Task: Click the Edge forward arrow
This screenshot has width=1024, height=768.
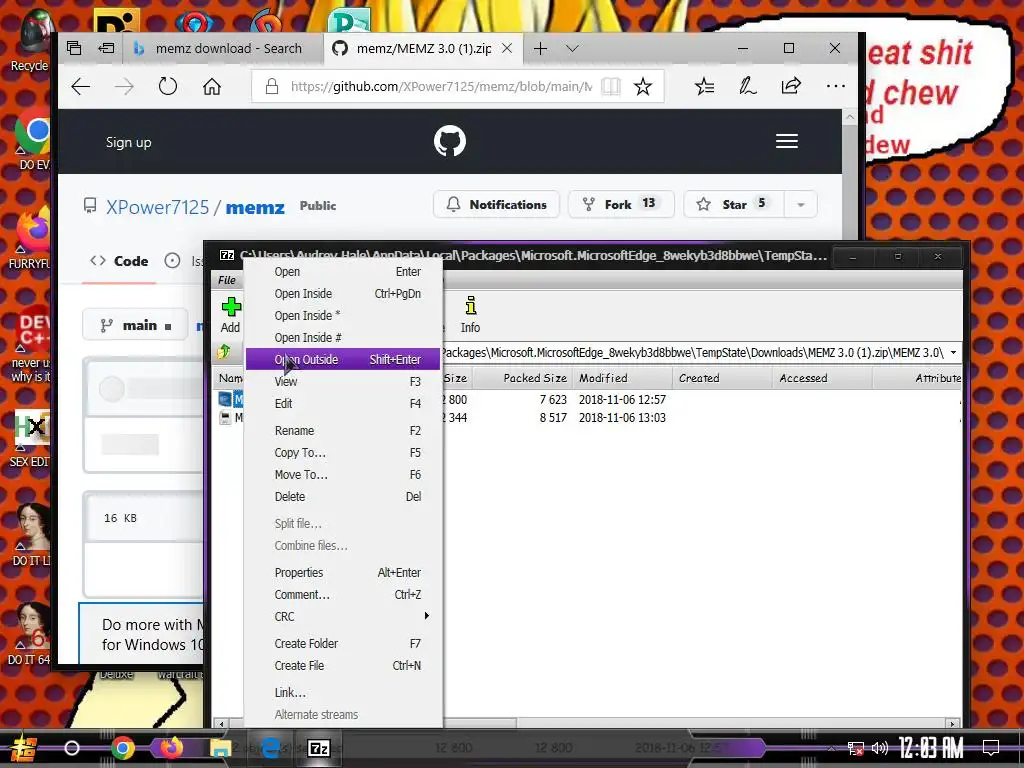Action: pos(124,86)
